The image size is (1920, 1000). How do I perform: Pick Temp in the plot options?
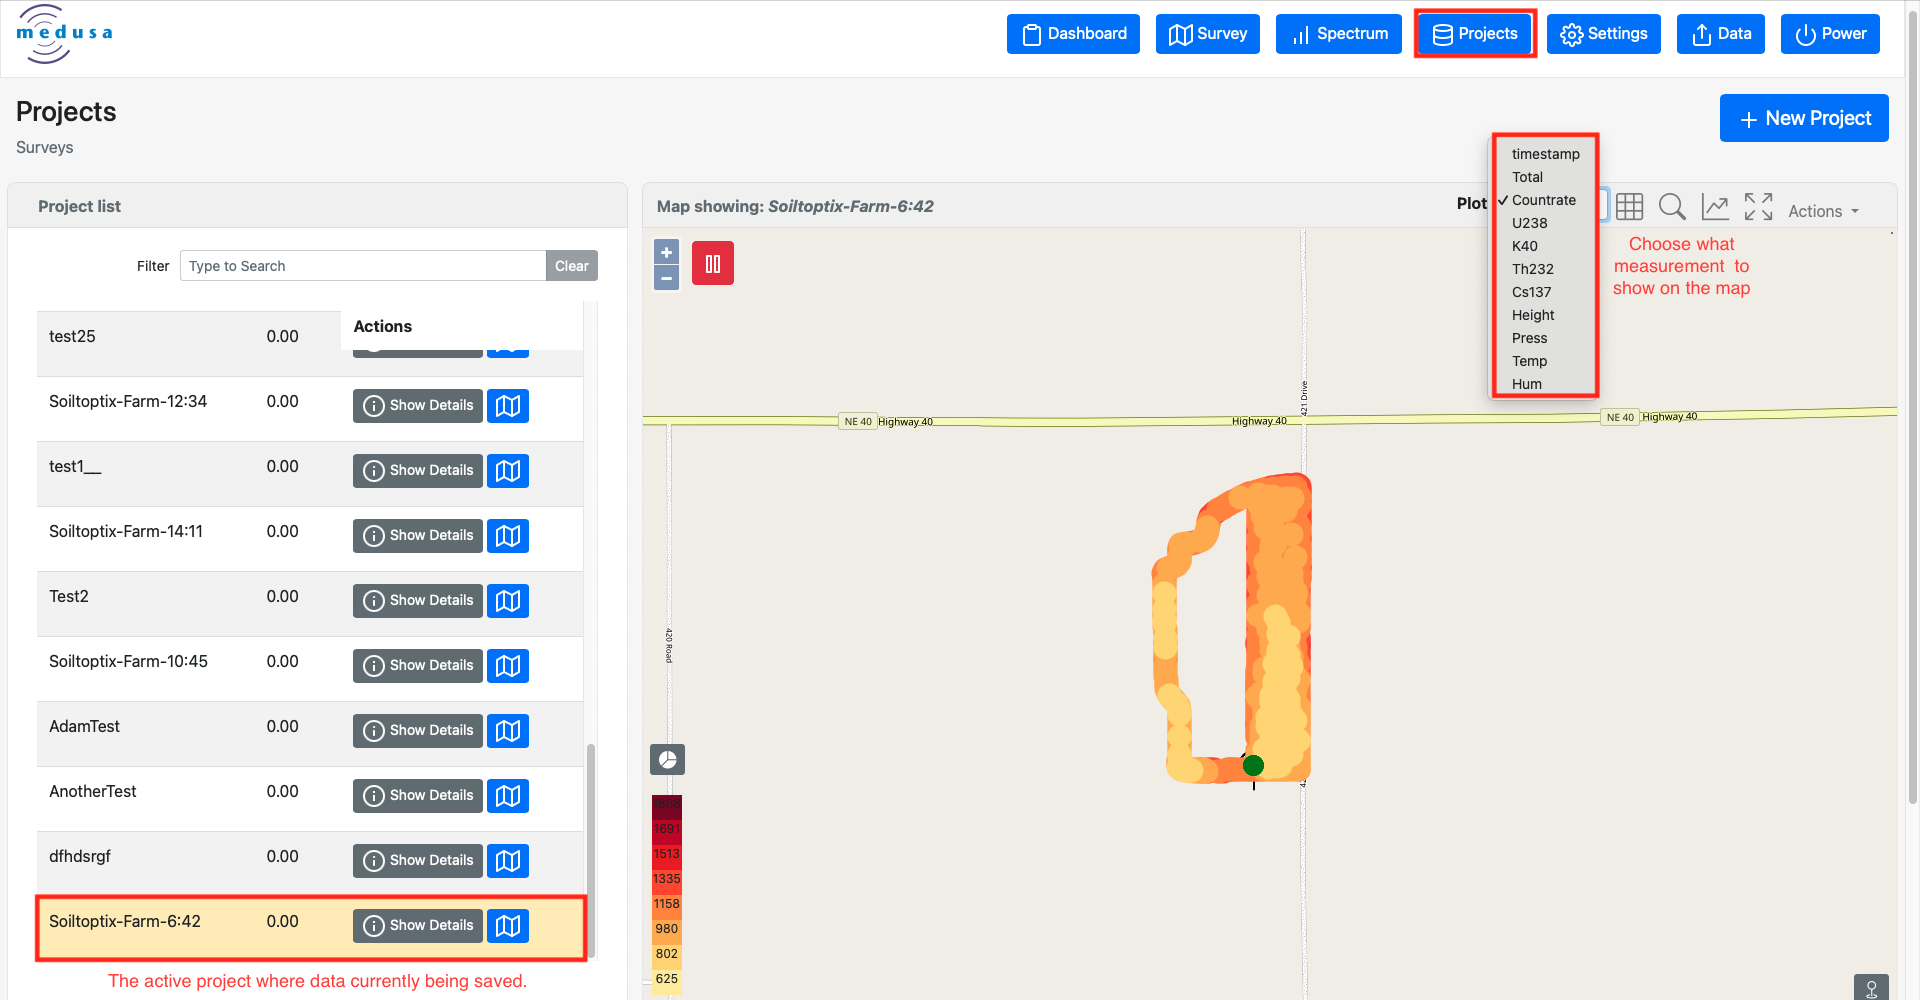coord(1529,361)
